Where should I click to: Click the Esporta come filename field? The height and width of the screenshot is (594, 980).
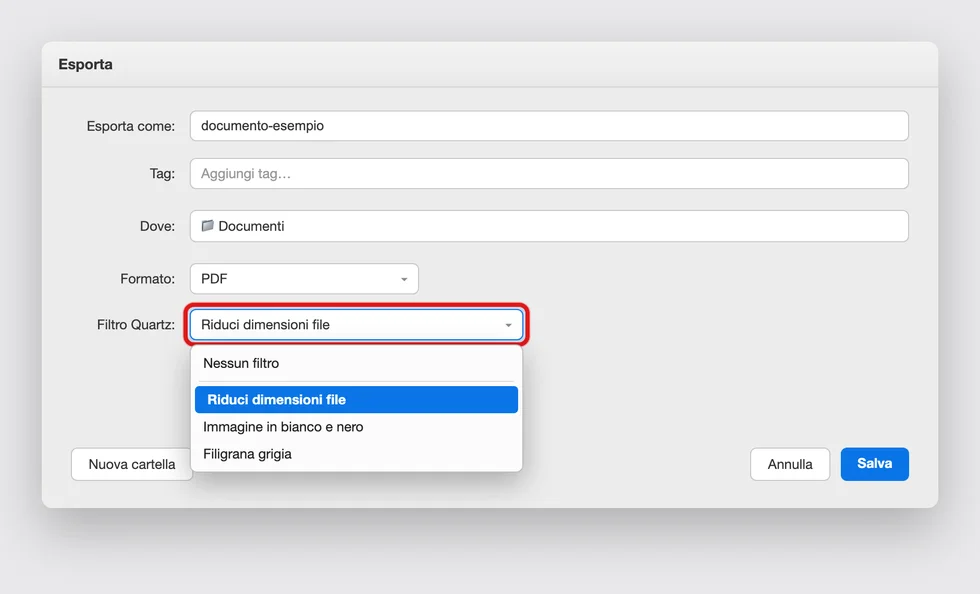click(x=549, y=126)
